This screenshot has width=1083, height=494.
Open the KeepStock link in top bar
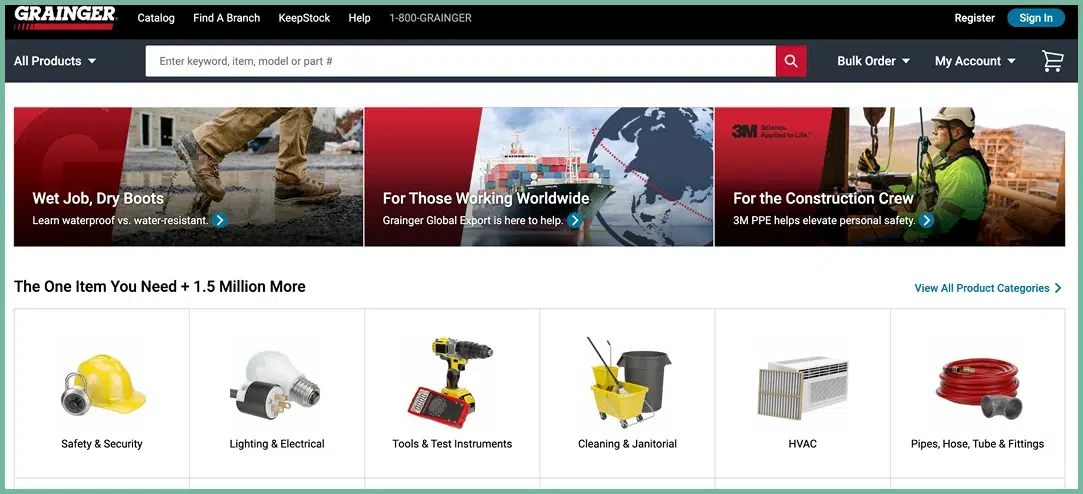304,18
